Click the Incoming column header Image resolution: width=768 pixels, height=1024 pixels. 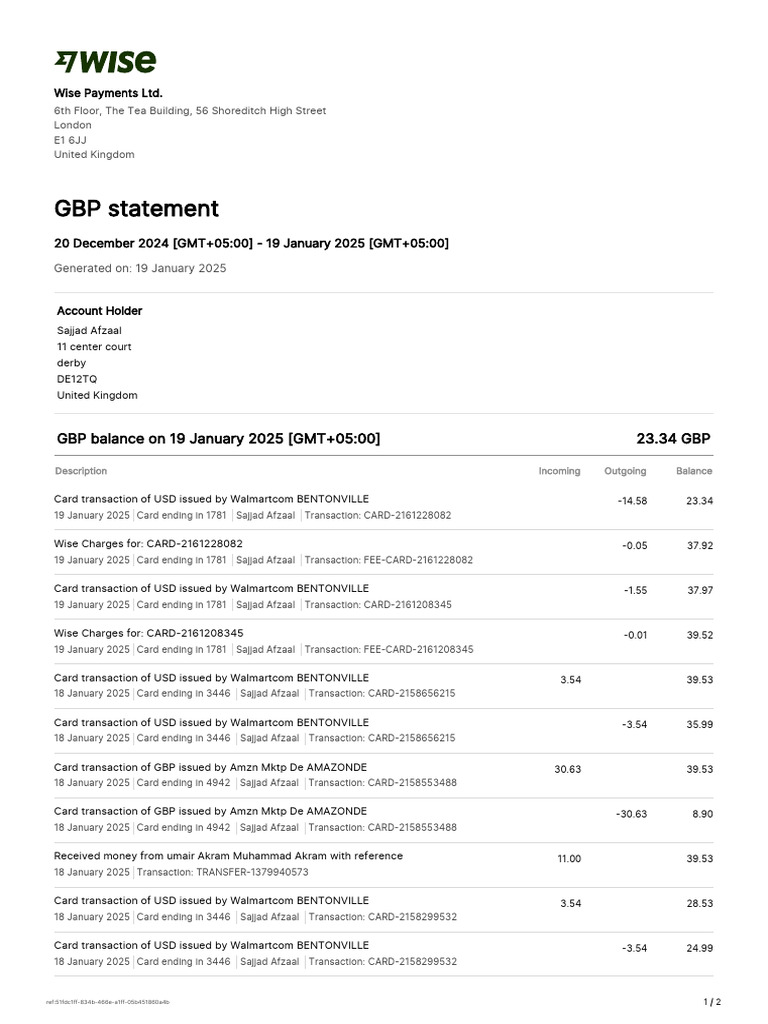(559, 471)
